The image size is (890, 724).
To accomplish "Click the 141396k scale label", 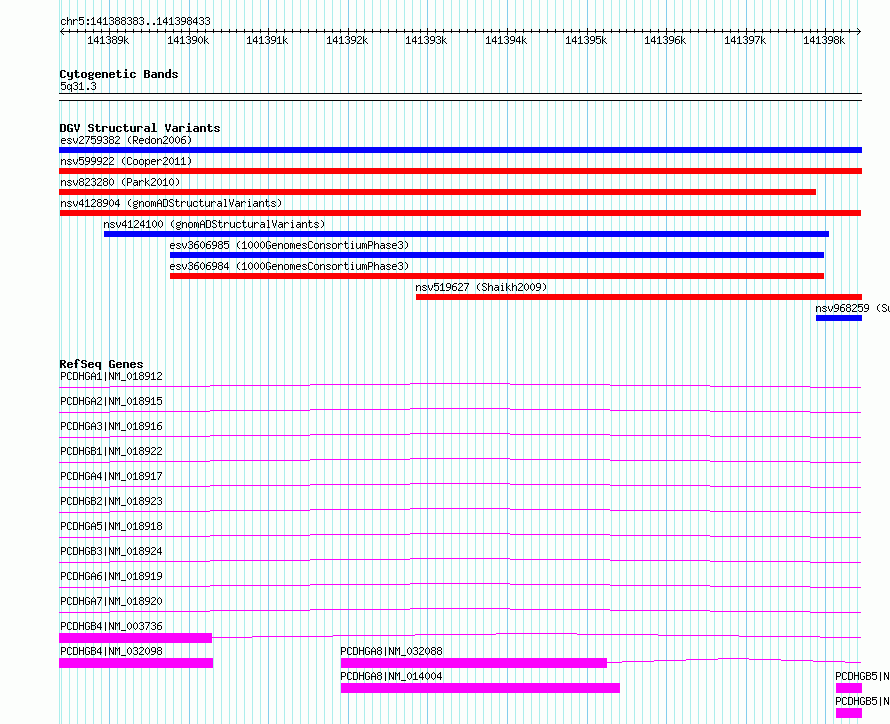I will tap(665, 40).
